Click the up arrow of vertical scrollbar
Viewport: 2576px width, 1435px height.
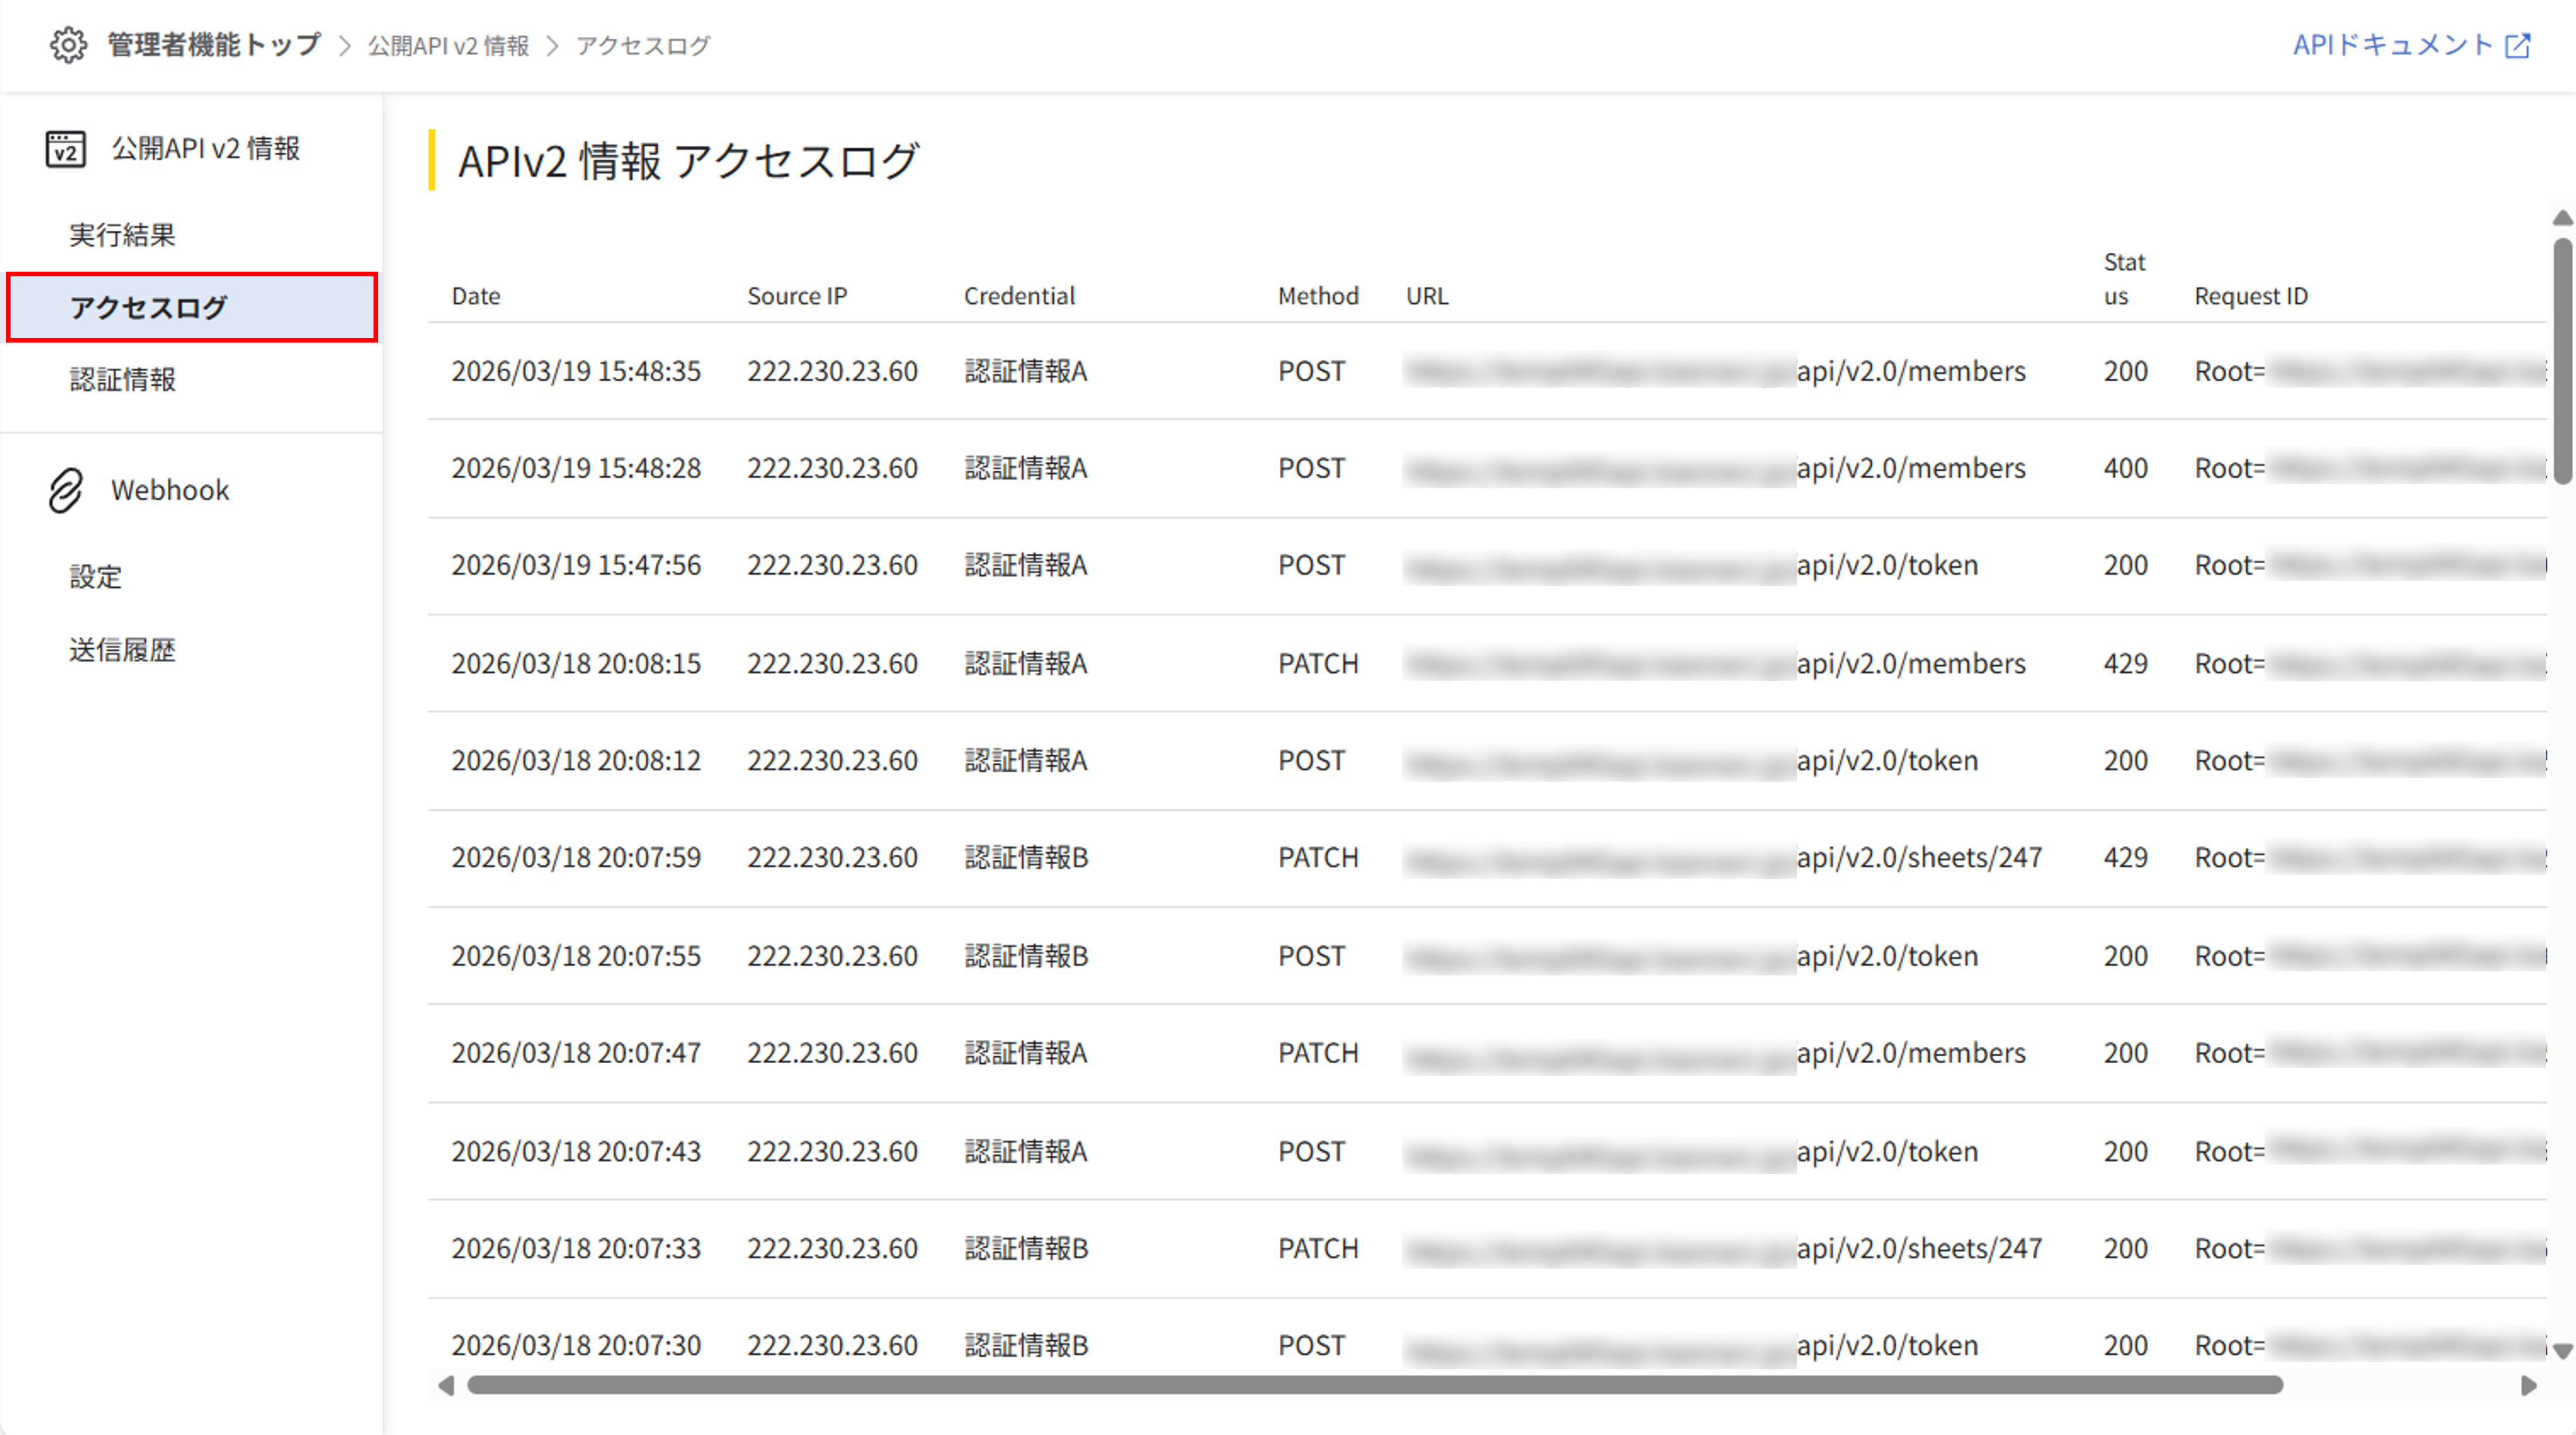click(x=2561, y=217)
